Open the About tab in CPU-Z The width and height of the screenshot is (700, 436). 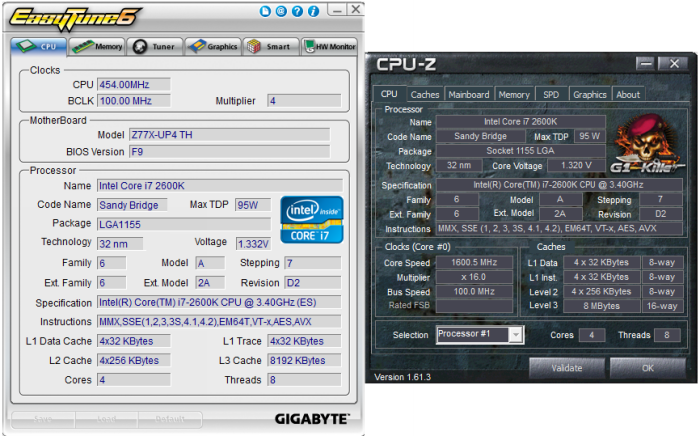tap(628, 95)
